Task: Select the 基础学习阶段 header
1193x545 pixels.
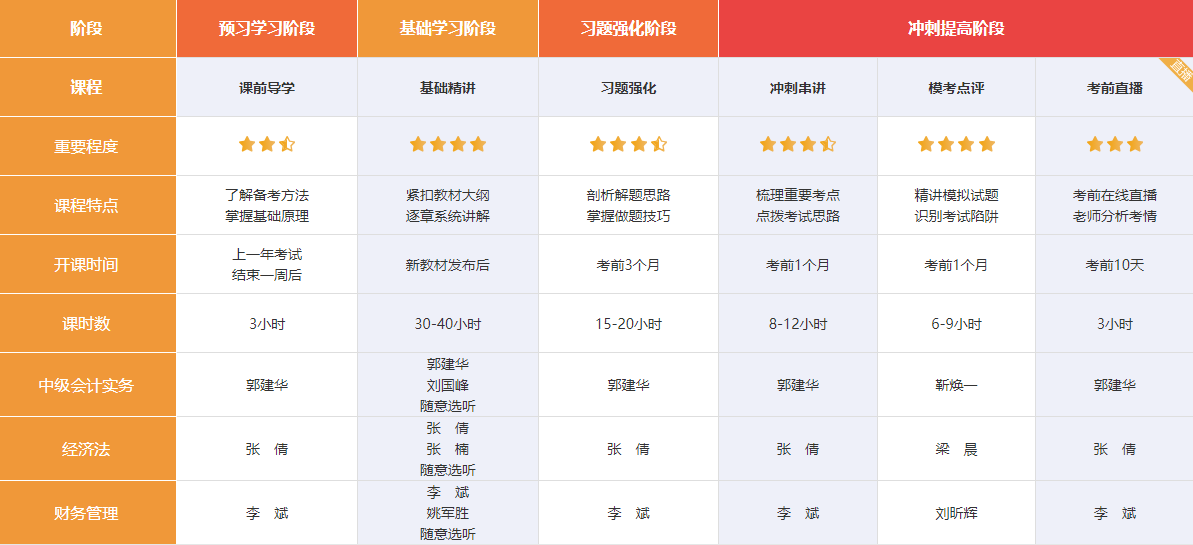Action: click(447, 29)
